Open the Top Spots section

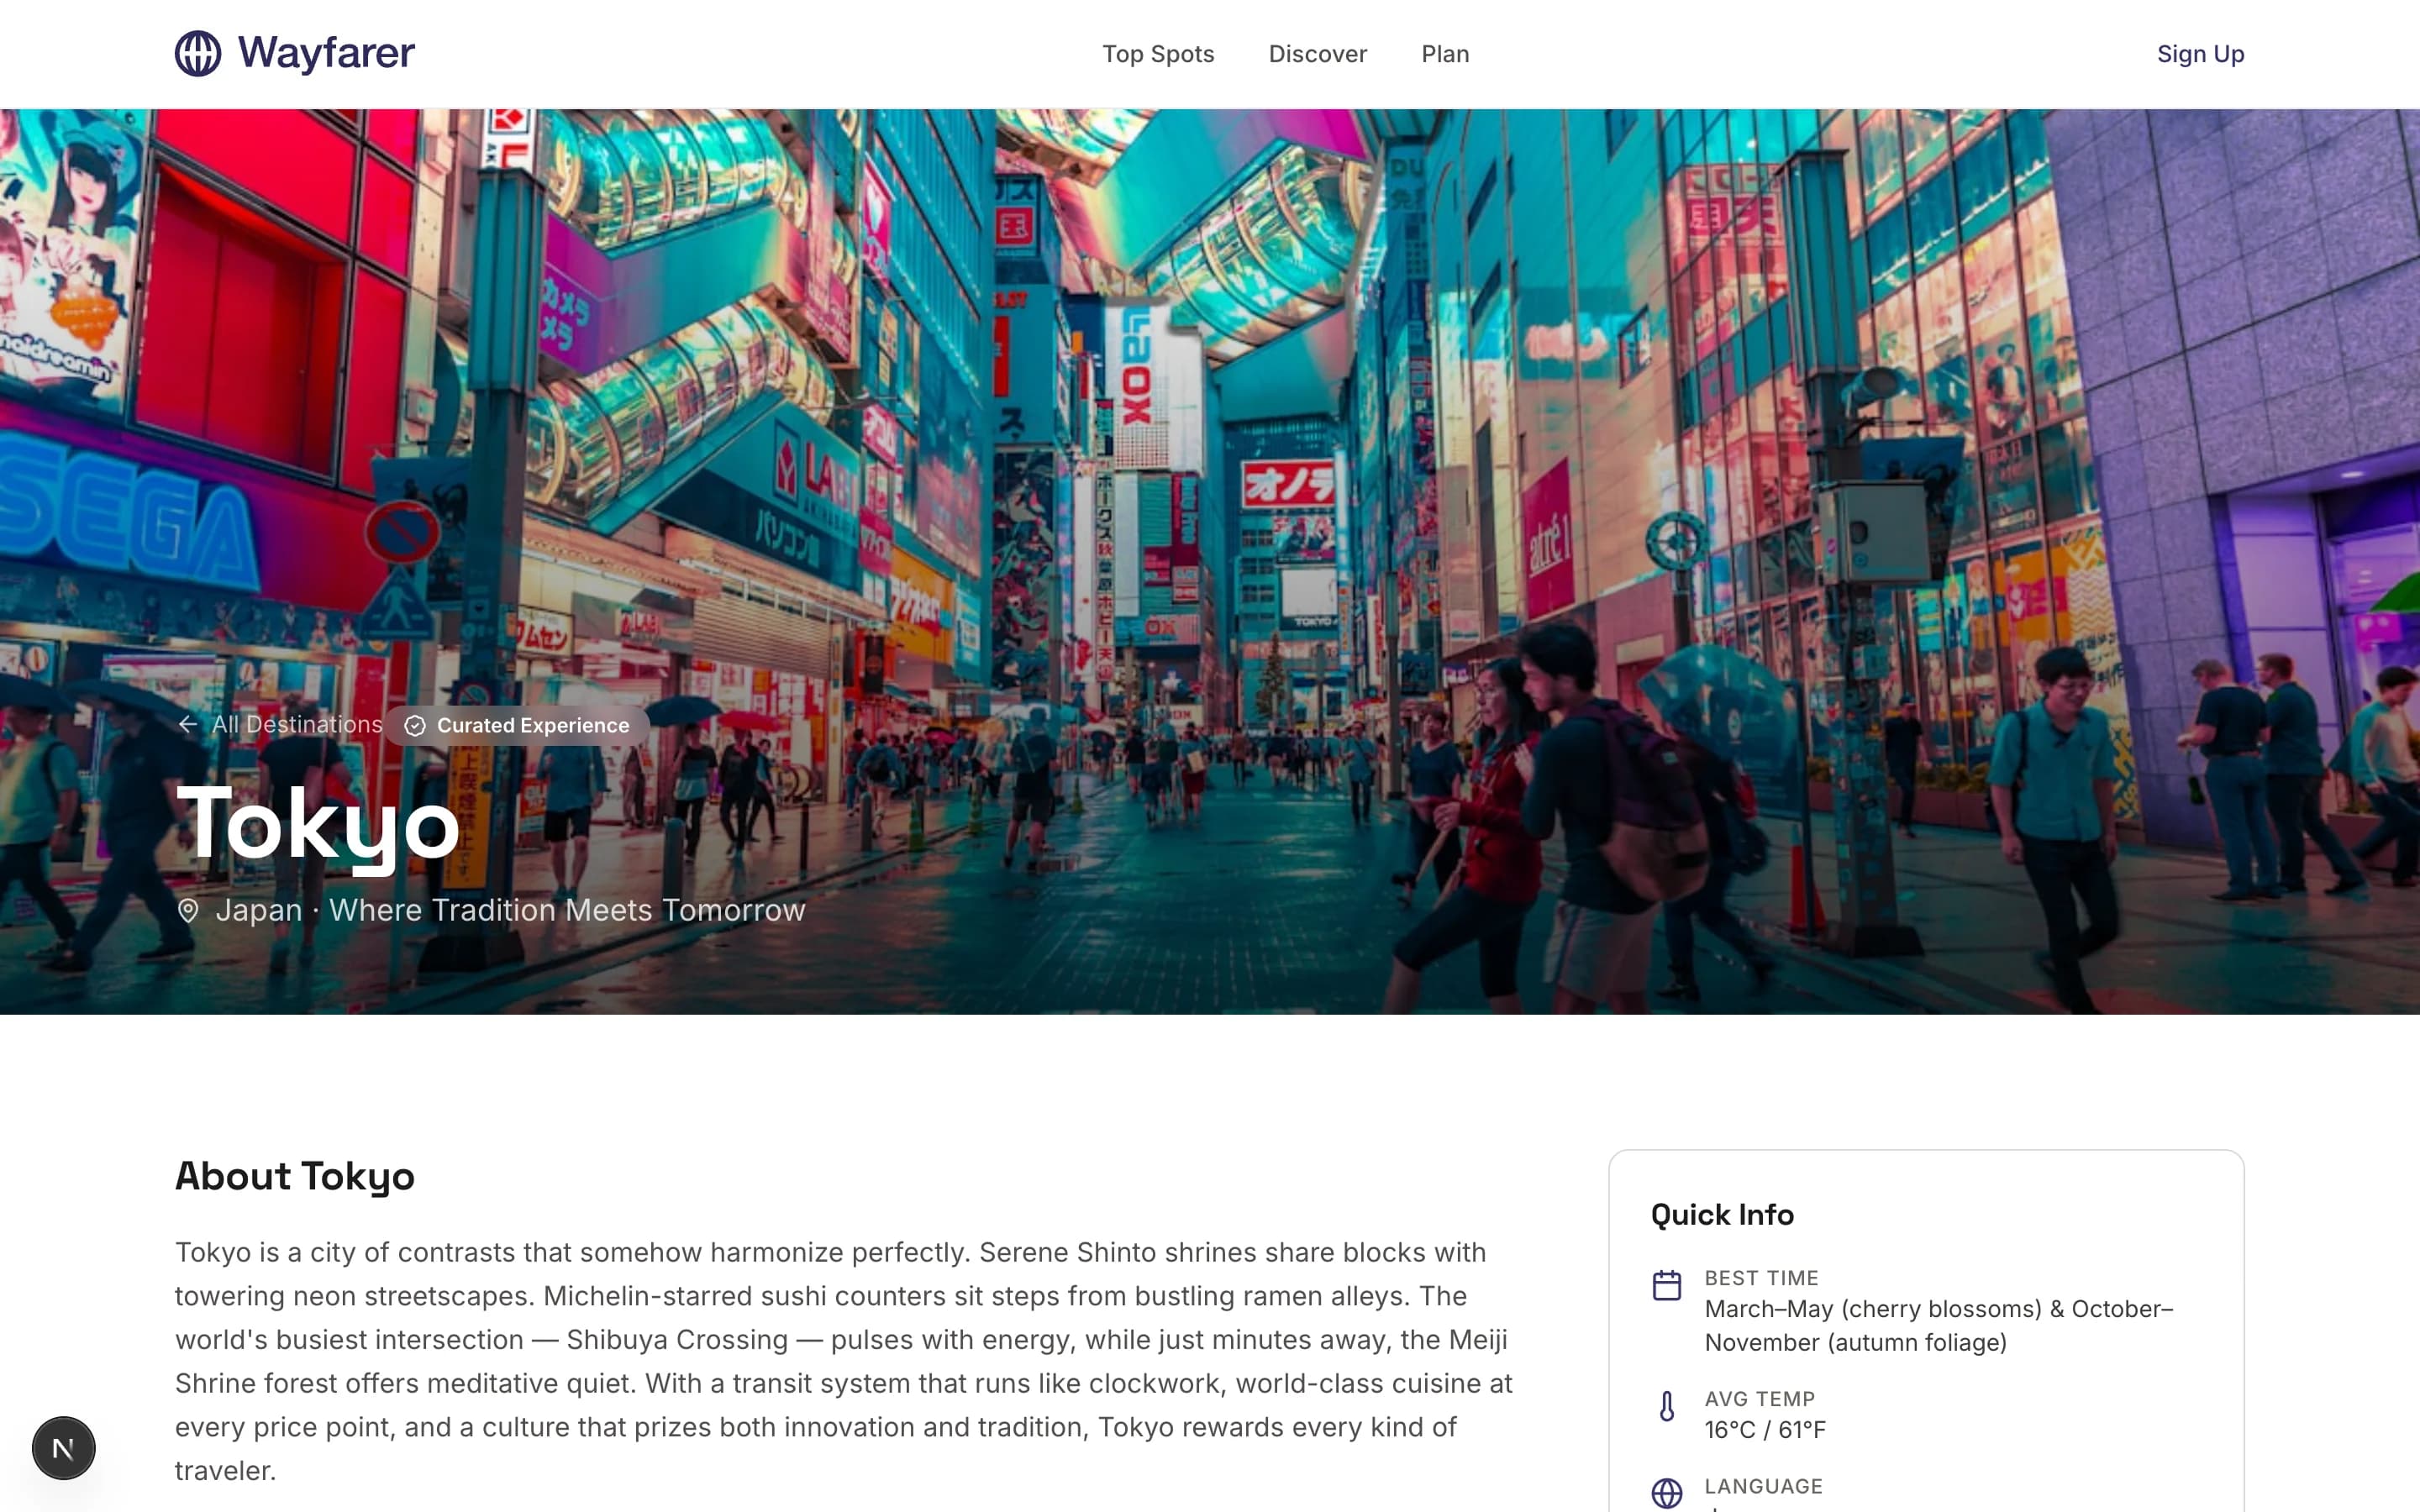1157,54
